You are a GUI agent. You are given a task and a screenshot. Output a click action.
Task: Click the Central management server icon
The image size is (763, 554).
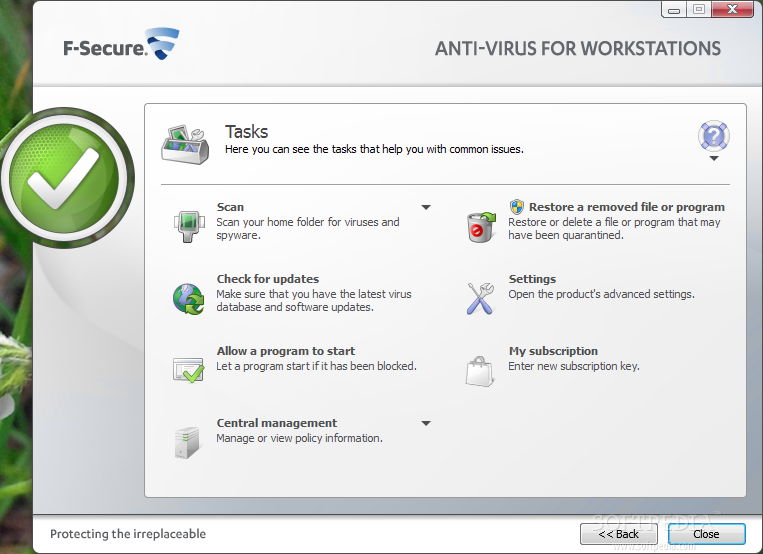pyautogui.click(x=187, y=442)
